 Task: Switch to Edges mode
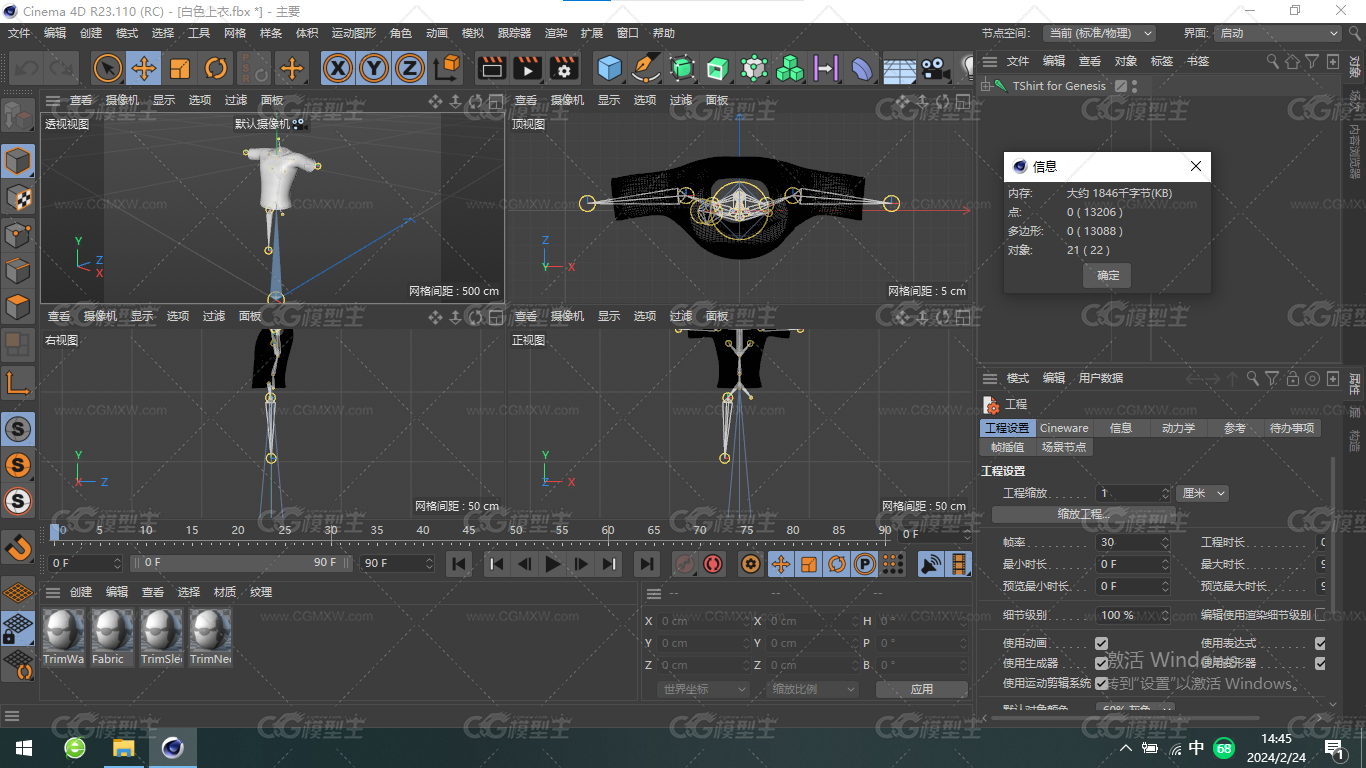click(18, 271)
